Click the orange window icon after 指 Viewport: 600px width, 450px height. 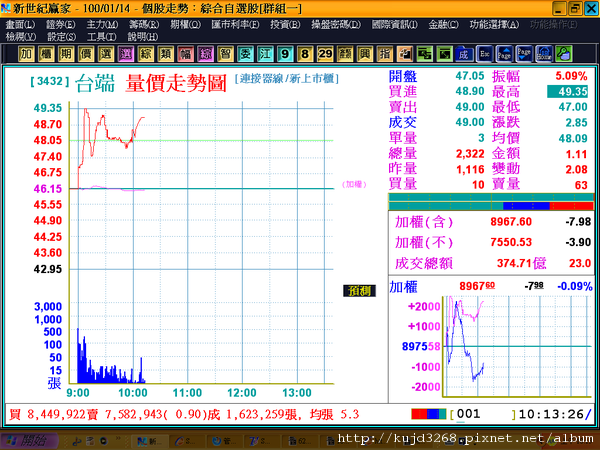point(404,54)
